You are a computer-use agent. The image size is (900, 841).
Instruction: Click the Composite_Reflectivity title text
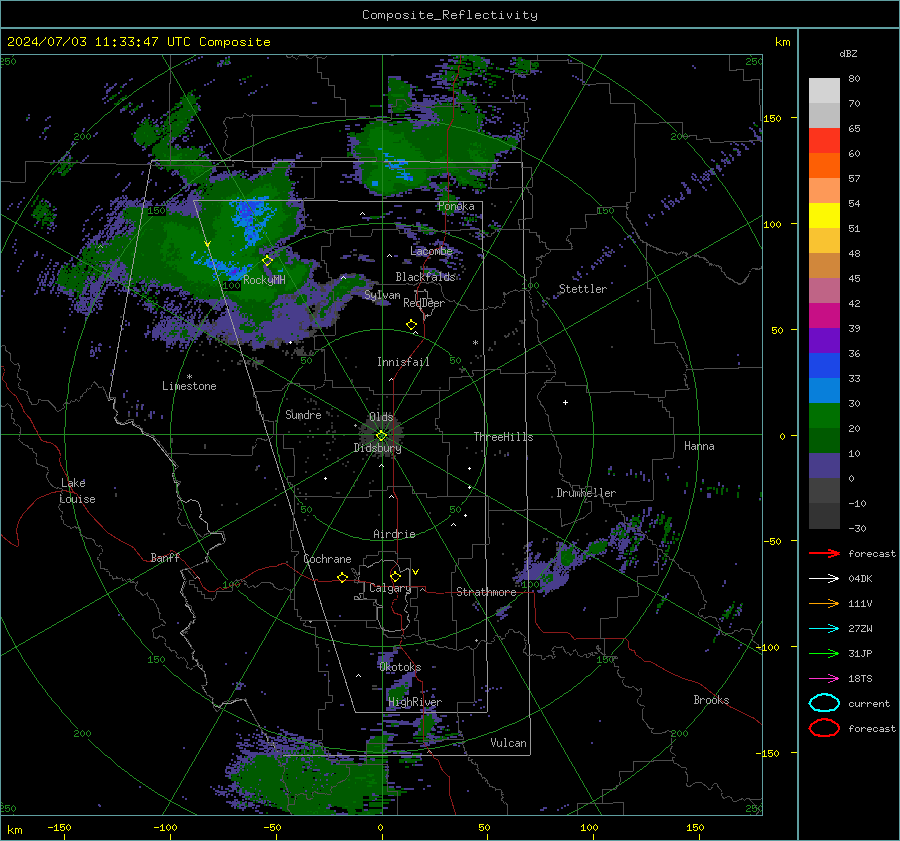[450, 15]
